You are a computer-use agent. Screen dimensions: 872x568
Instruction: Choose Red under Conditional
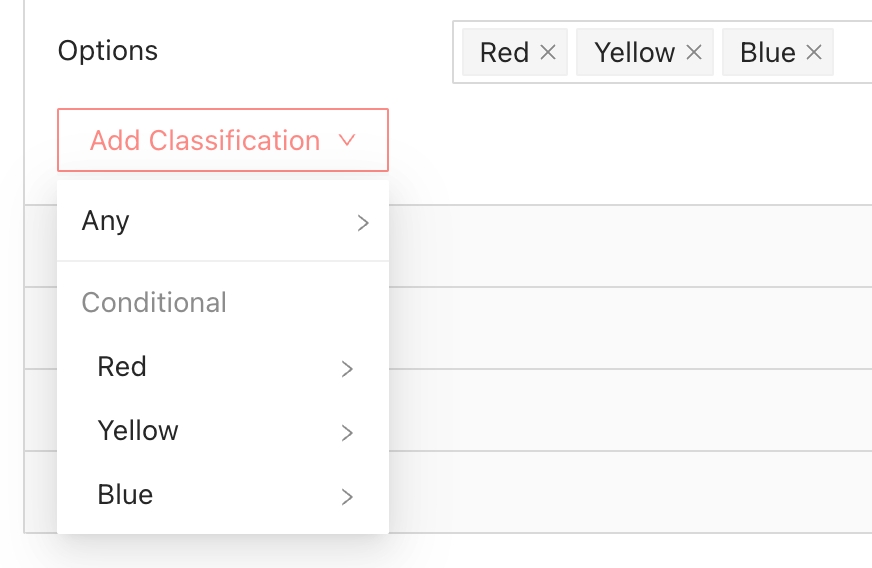[122, 367]
